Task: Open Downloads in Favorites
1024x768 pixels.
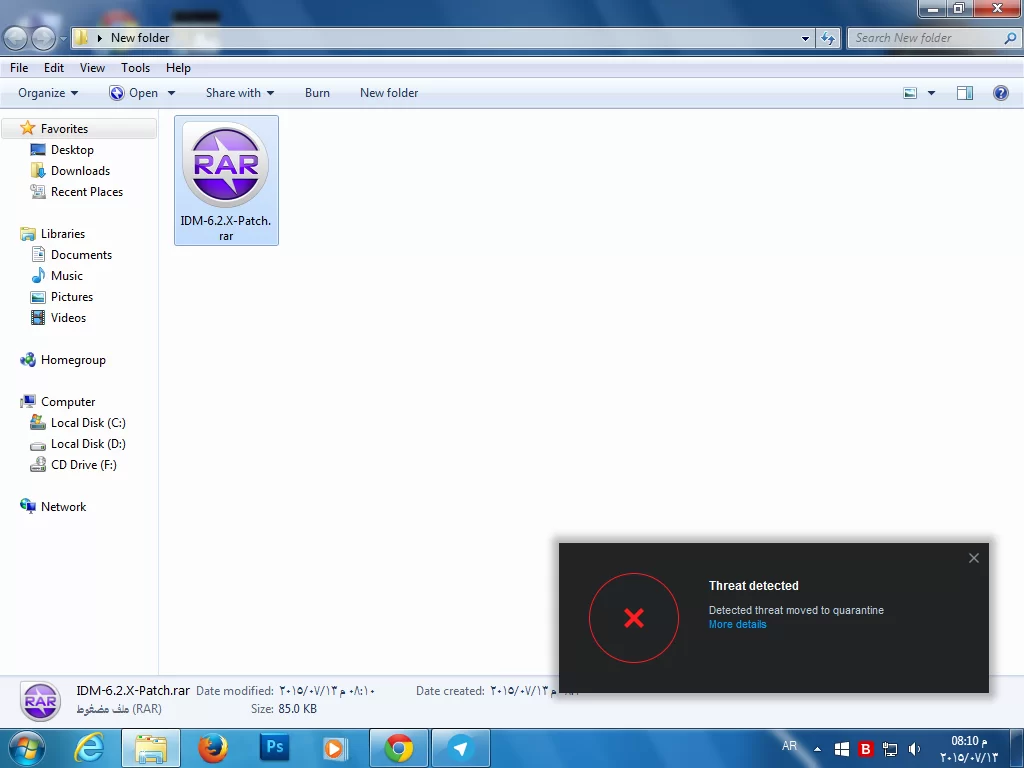Action: (x=80, y=170)
